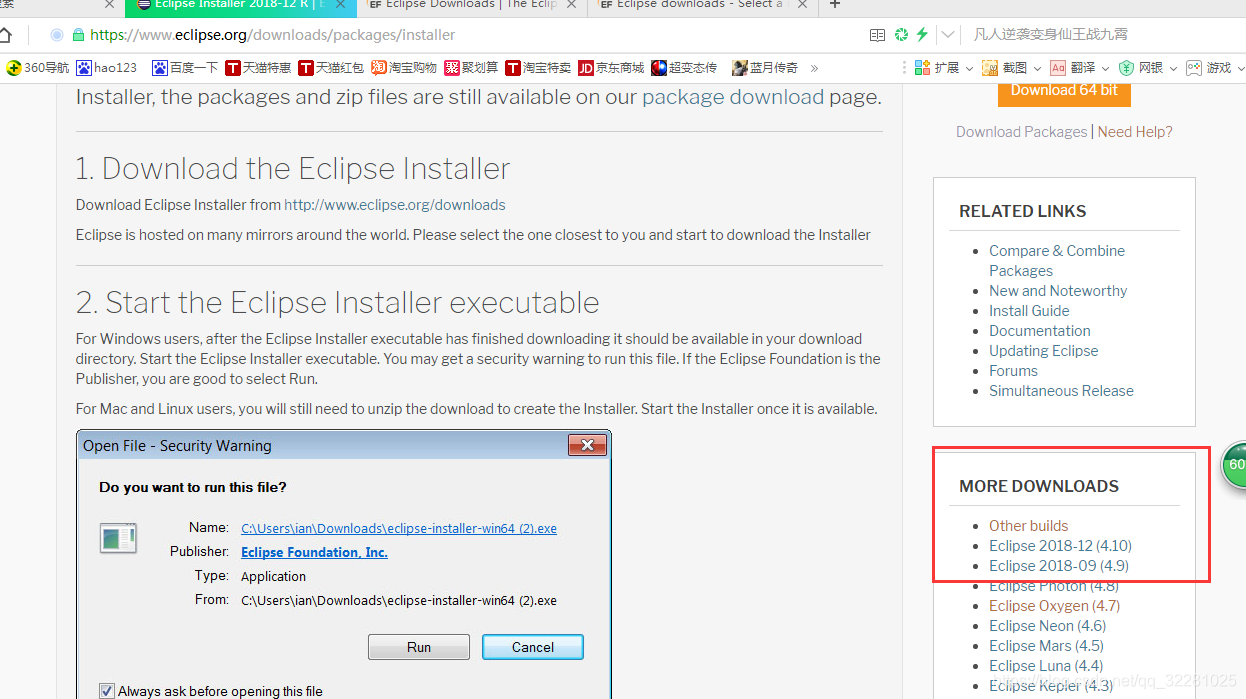Click the home icon beside address bar
The width and height of the screenshot is (1246, 699).
click(x=5, y=34)
